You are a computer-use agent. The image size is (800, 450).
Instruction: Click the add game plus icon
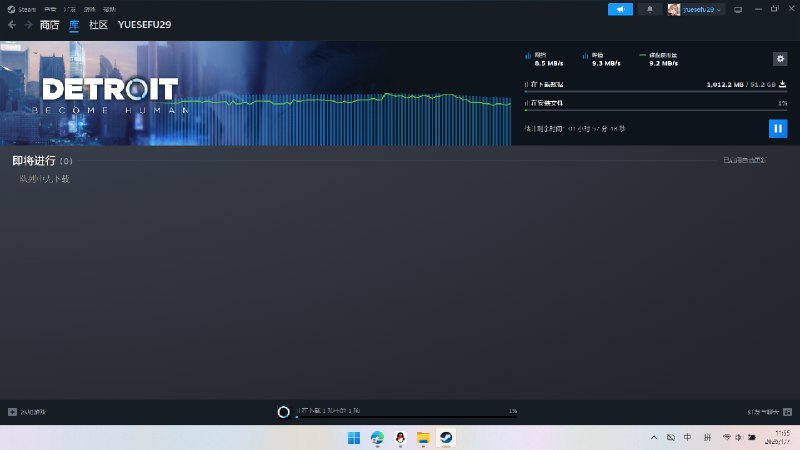[12, 412]
